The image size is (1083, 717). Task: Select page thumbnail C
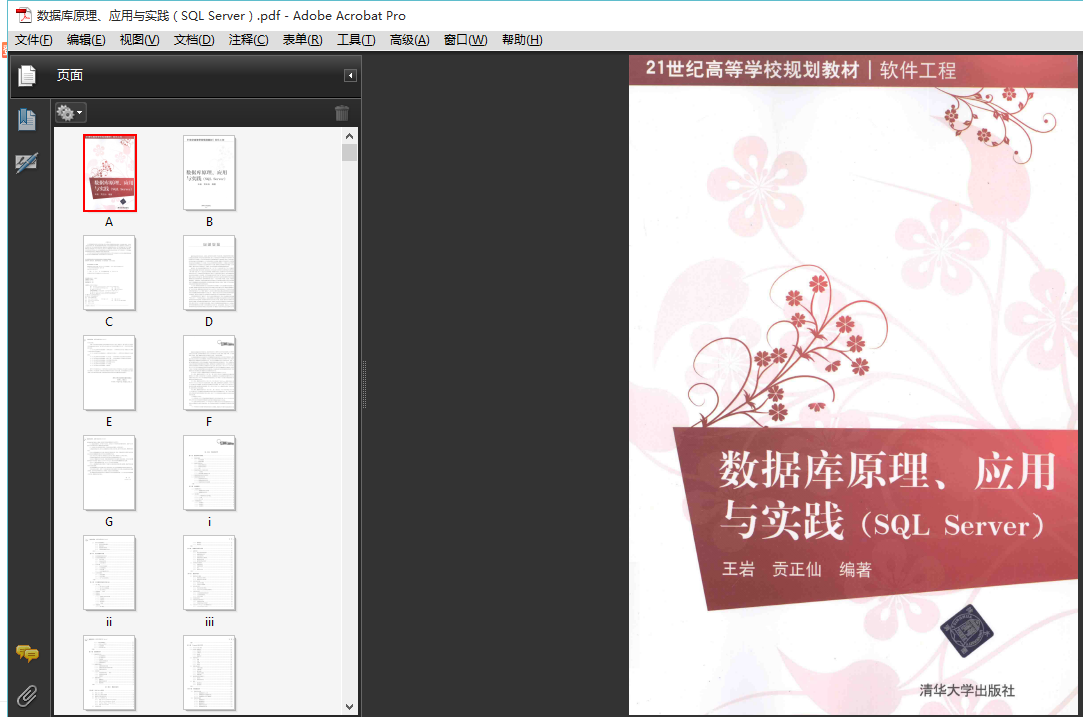[109, 273]
